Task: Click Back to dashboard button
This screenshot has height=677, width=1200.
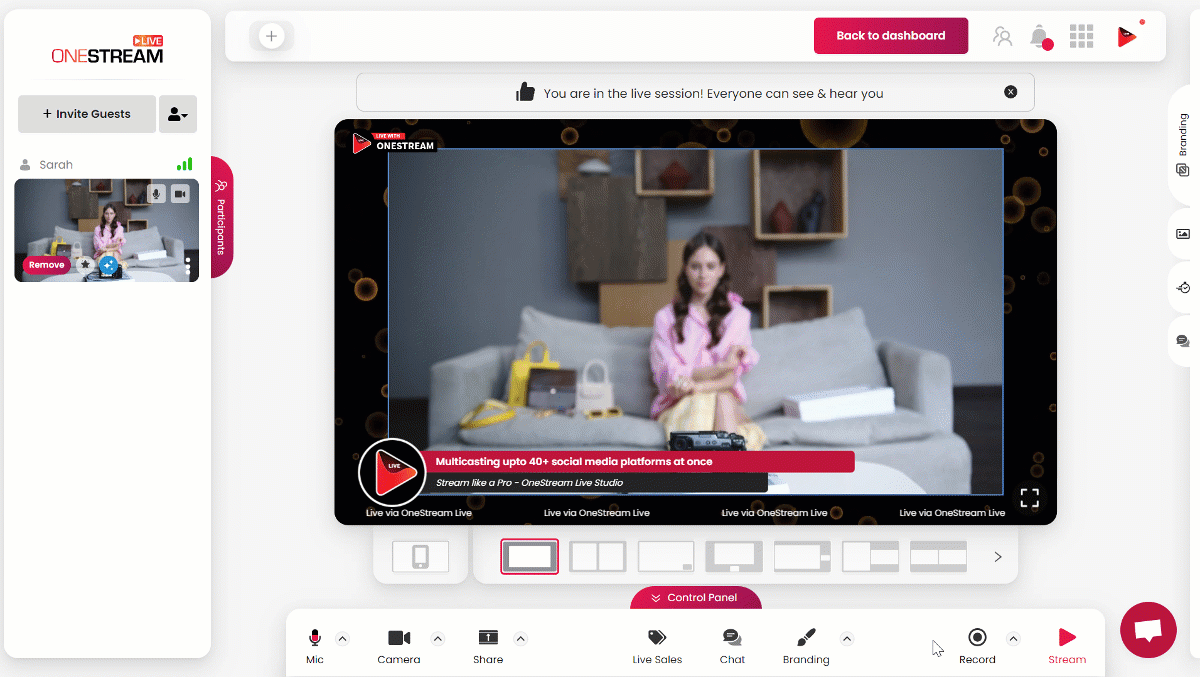Action: click(x=890, y=36)
